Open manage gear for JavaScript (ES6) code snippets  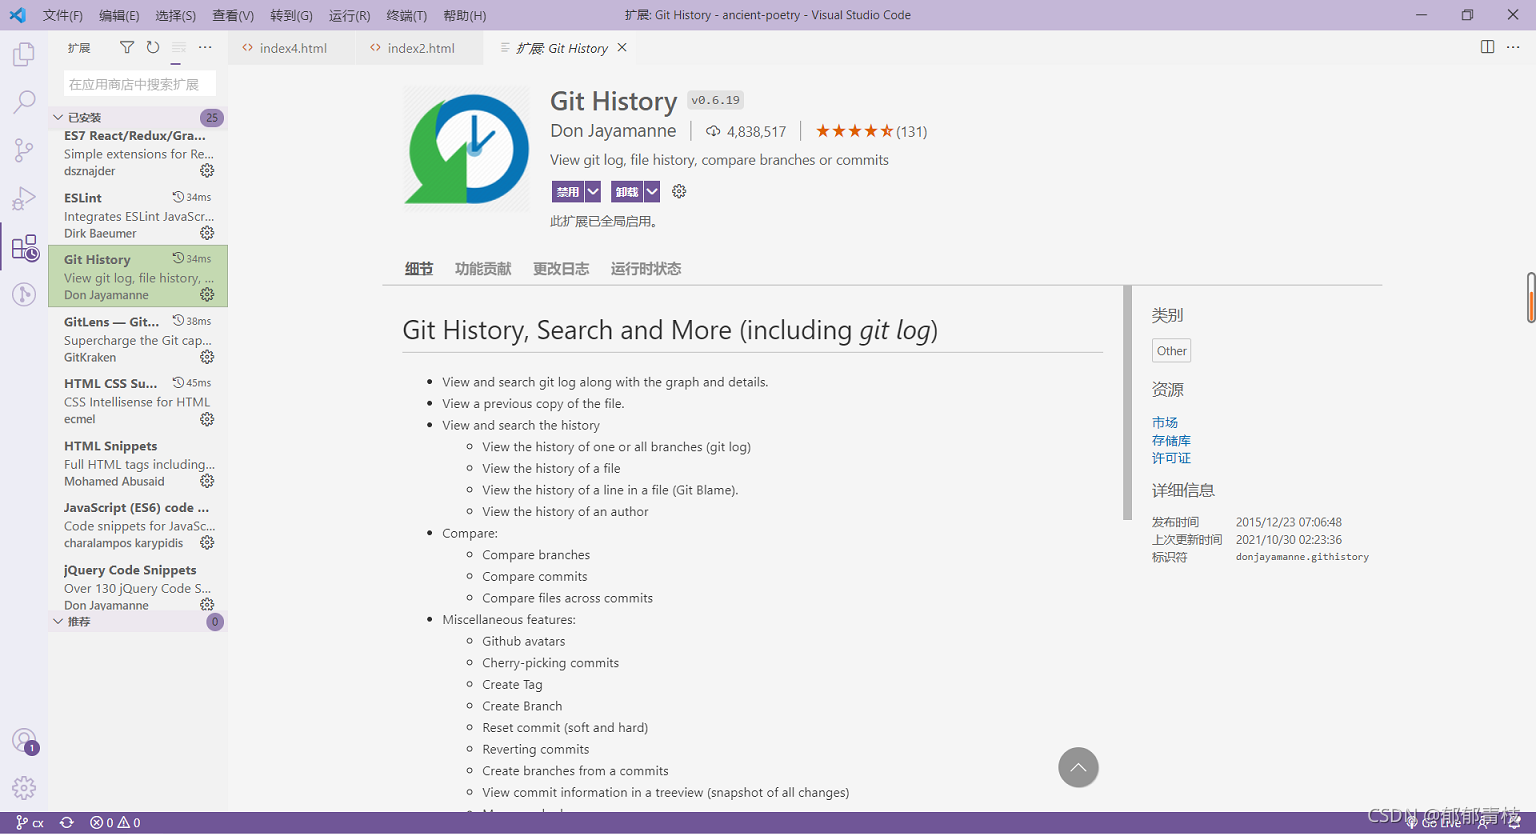coord(207,543)
